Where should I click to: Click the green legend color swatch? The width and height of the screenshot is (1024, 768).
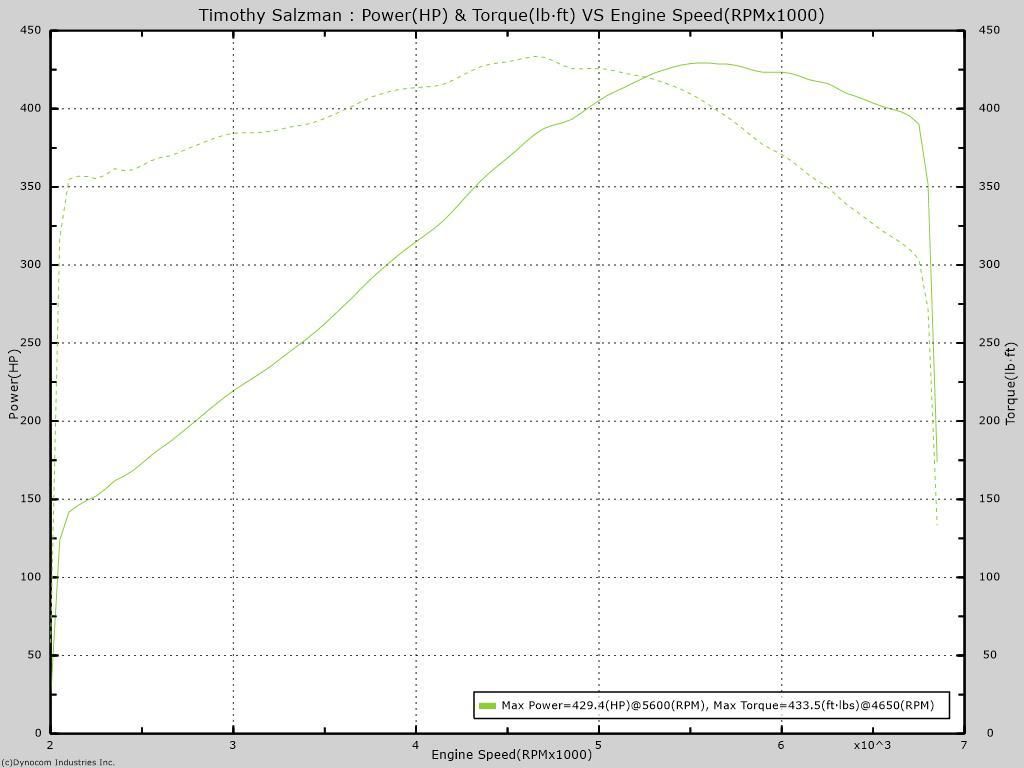487,706
